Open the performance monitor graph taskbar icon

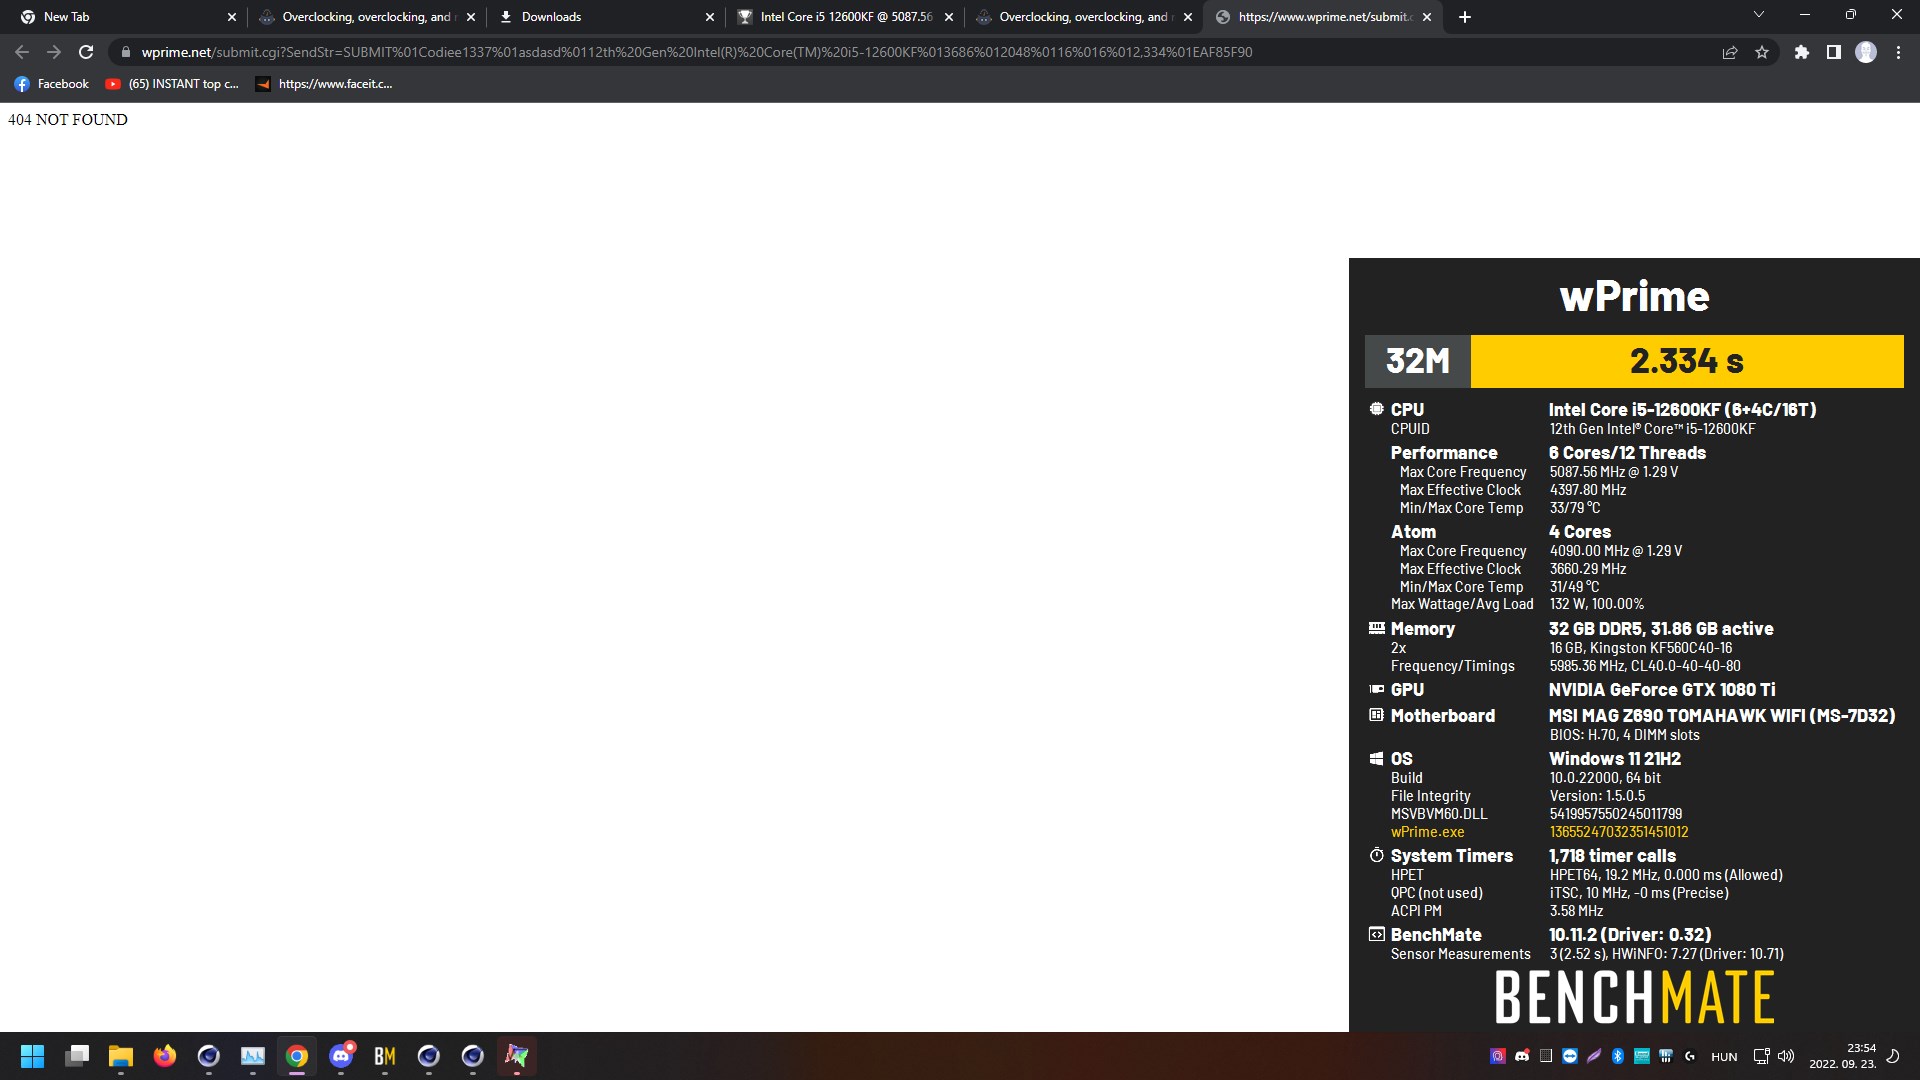[253, 1056]
